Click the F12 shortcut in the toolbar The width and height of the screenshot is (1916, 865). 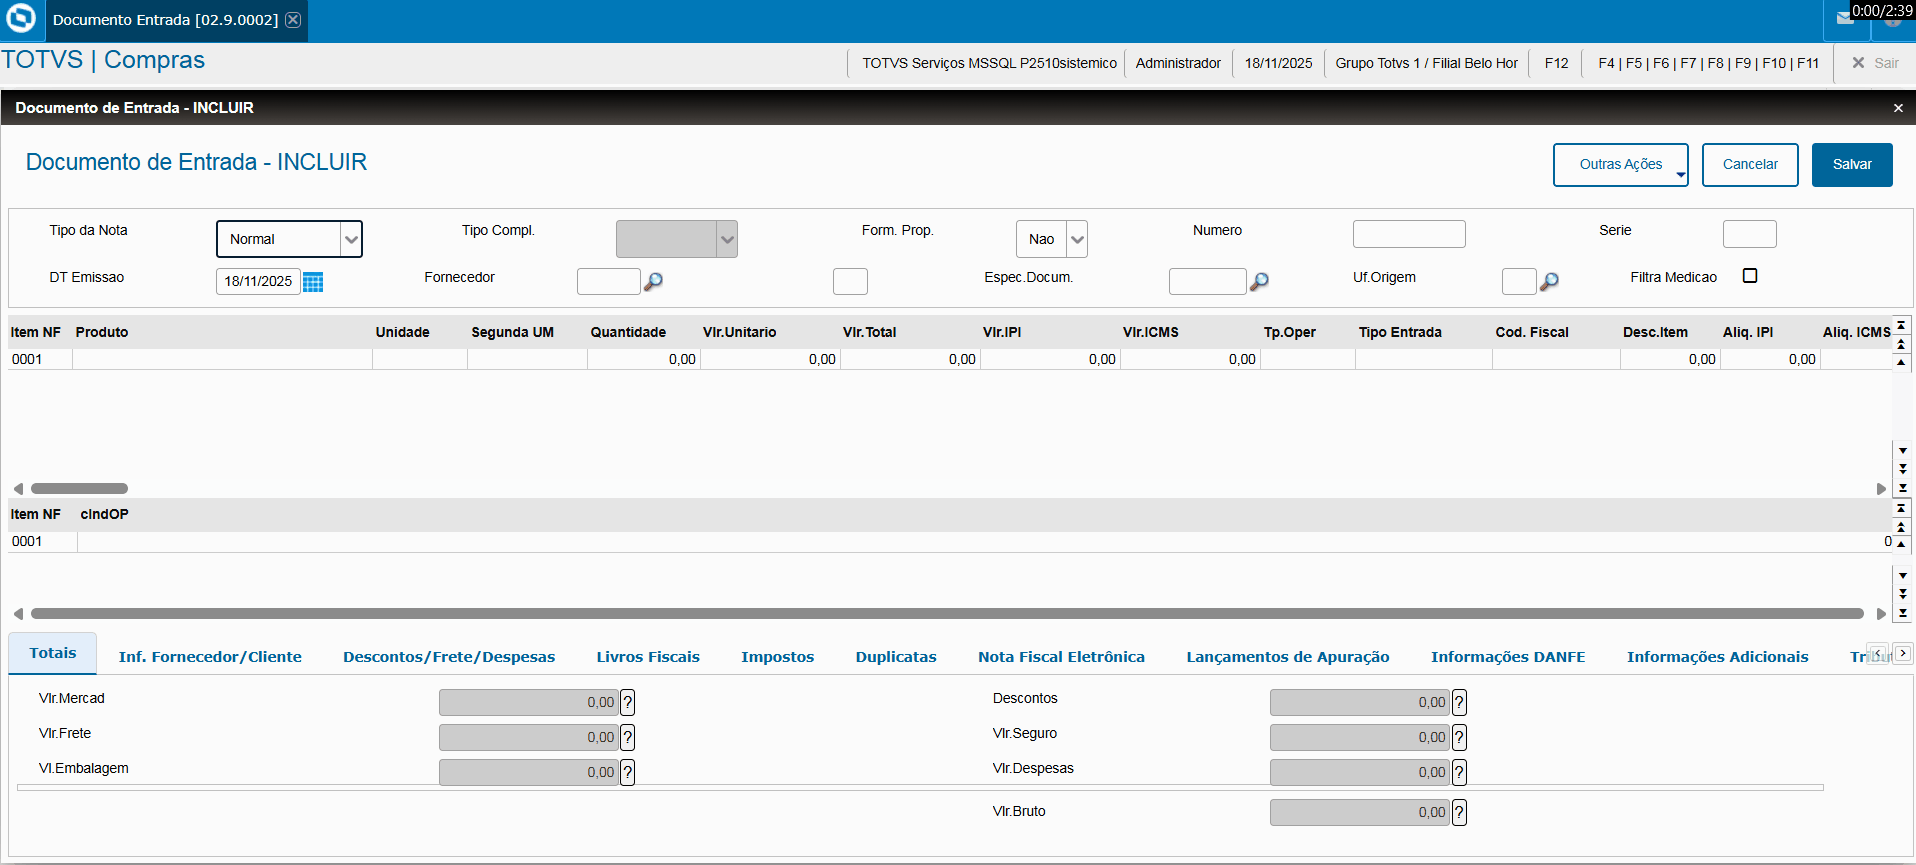click(x=1556, y=63)
